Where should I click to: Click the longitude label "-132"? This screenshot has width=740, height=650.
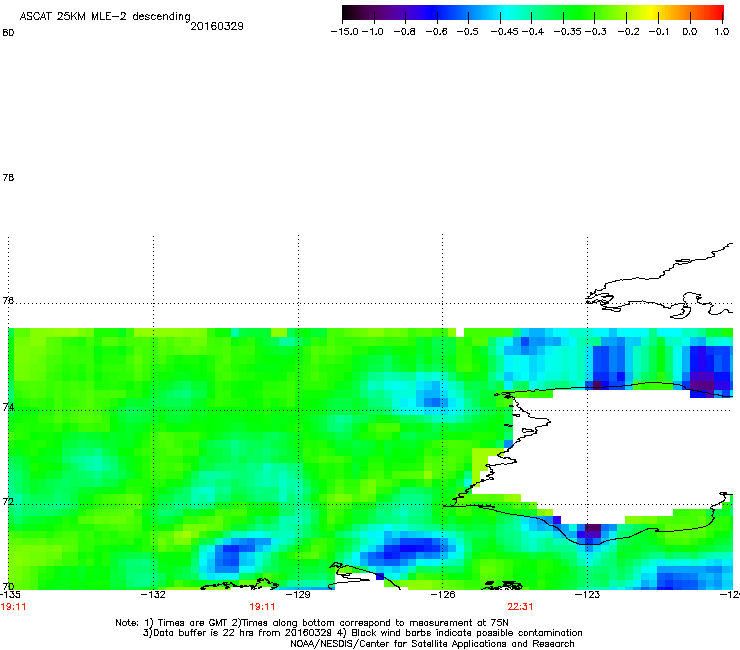(x=153, y=594)
